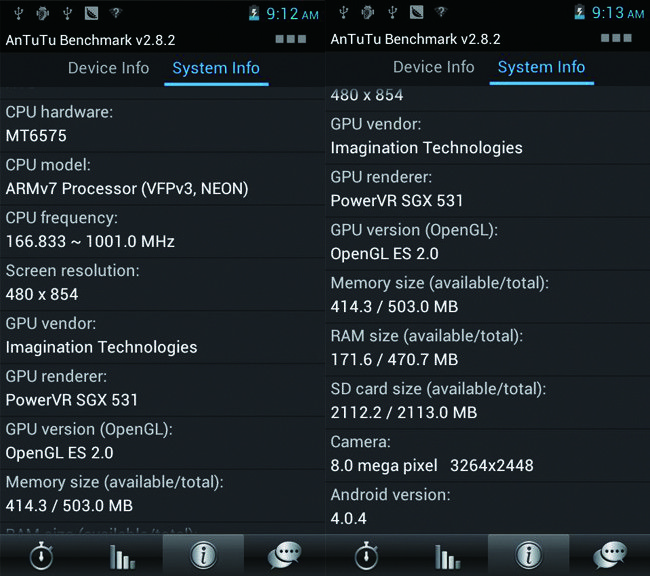Tap bar chart ranking icon in left screenshot

[x=122, y=556]
